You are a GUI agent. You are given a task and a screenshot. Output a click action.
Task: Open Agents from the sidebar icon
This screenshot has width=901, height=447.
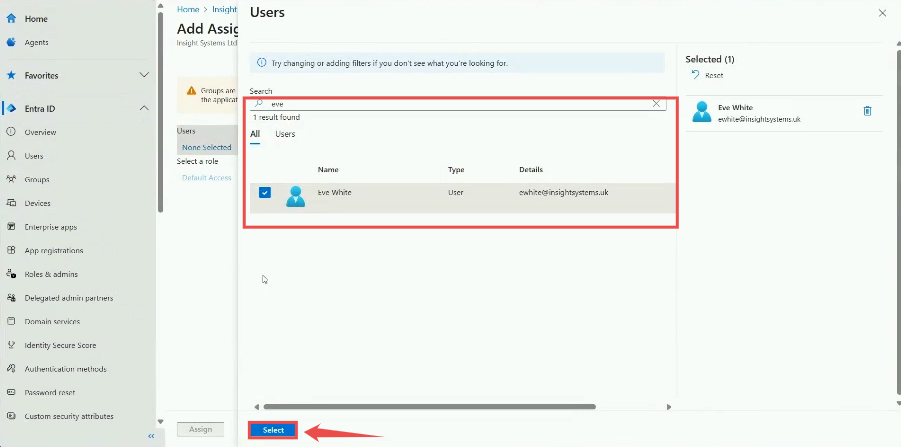click(11, 43)
